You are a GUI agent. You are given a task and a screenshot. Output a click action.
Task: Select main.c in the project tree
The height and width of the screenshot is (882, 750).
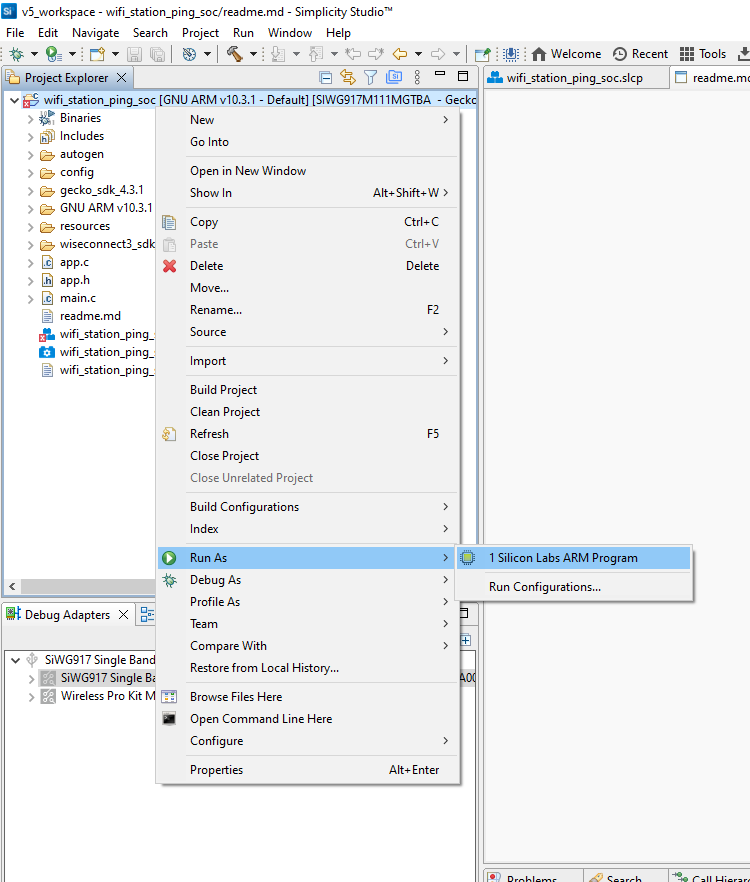click(x=78, y=298)
